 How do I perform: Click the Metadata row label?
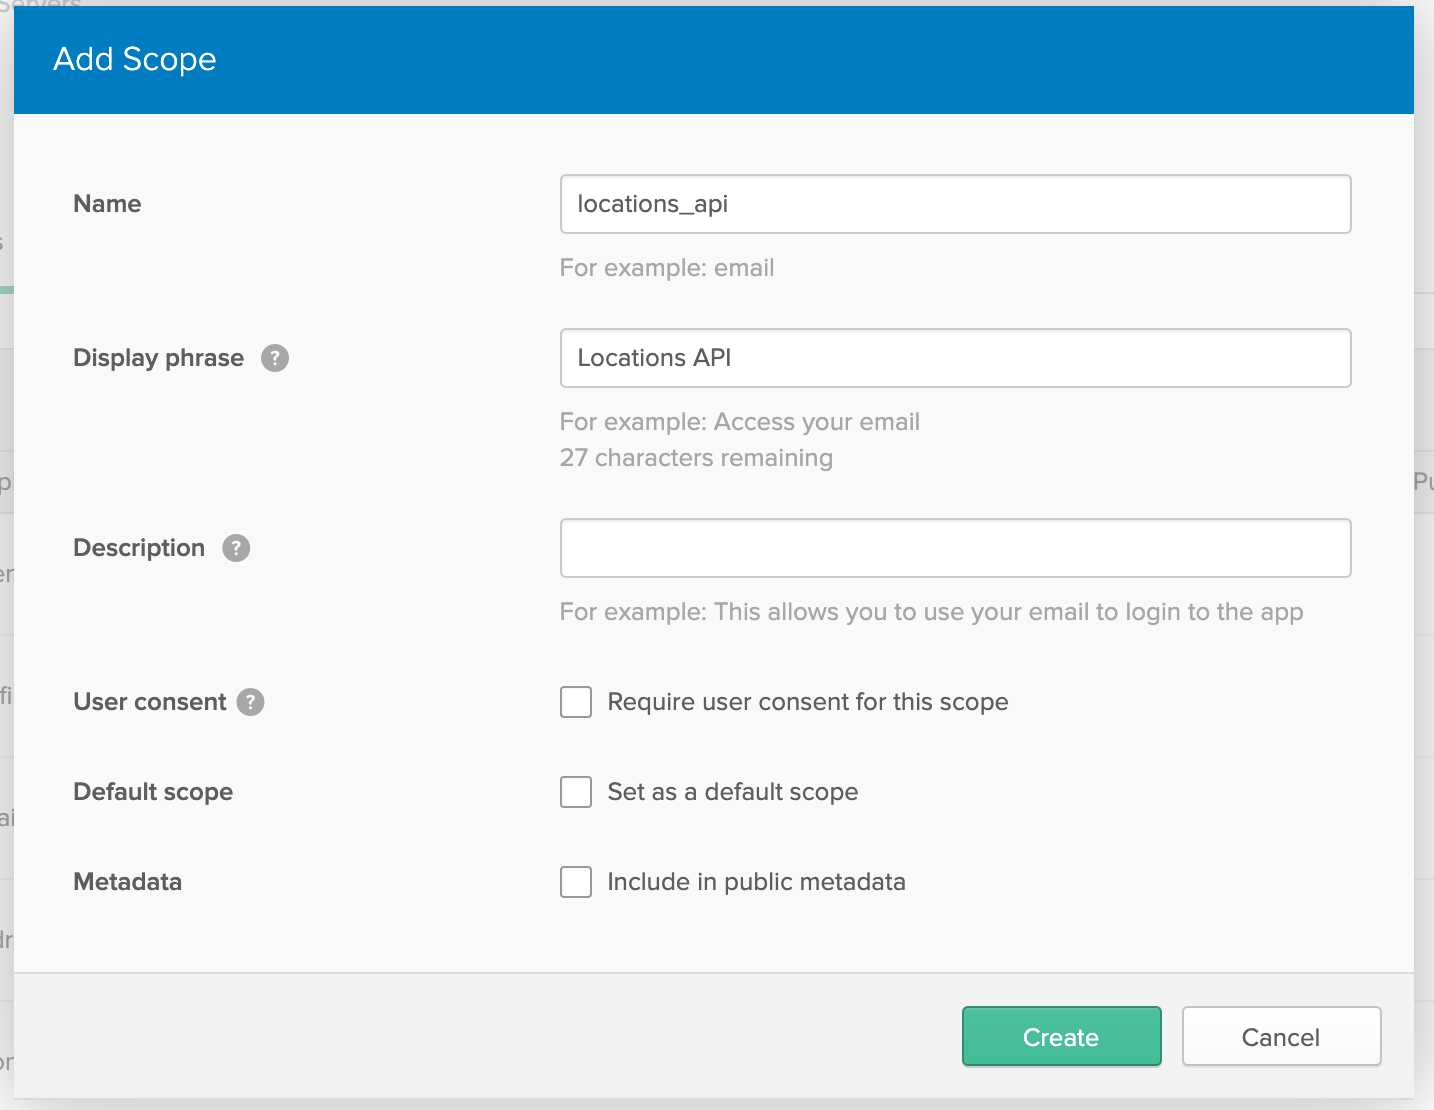127,882
